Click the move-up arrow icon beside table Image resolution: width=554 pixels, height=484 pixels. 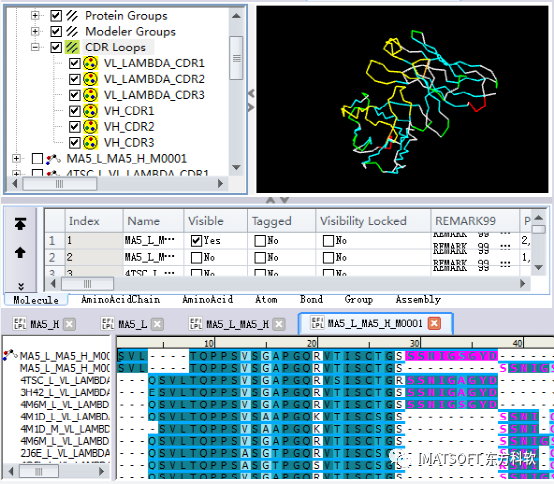(x=20, y=253)
